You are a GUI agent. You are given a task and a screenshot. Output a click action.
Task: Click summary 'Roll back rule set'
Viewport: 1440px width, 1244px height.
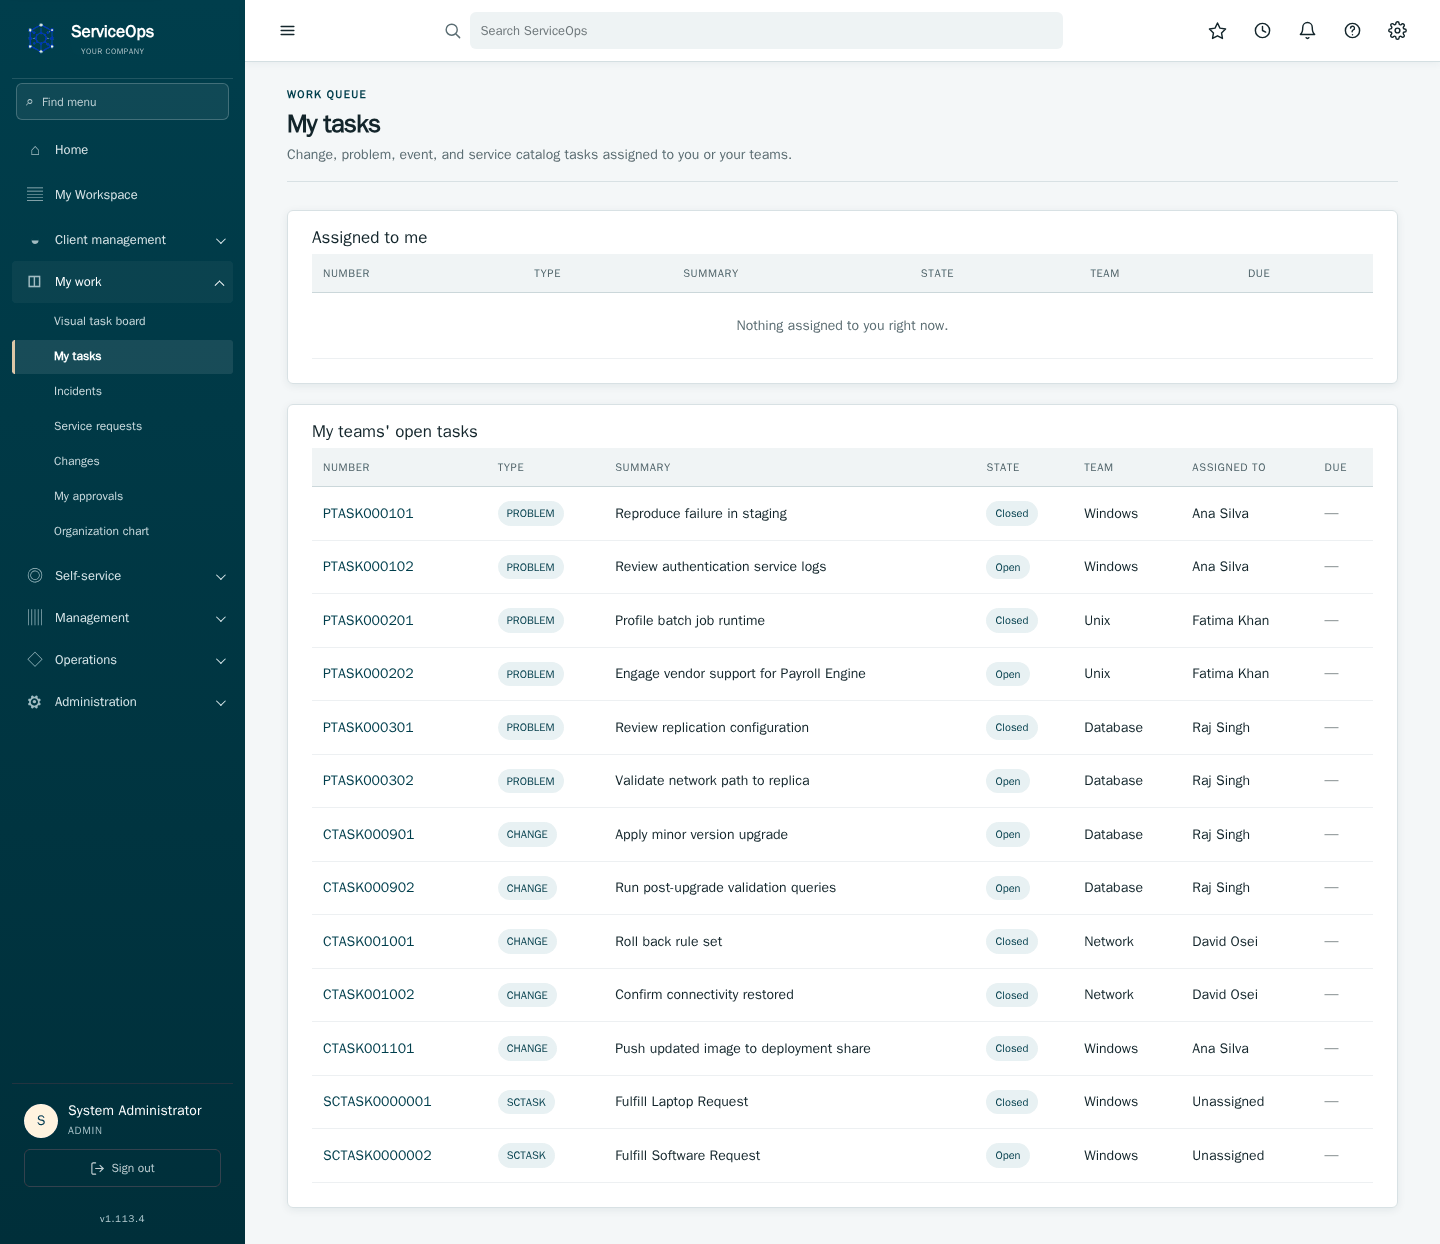pos(668,942)
